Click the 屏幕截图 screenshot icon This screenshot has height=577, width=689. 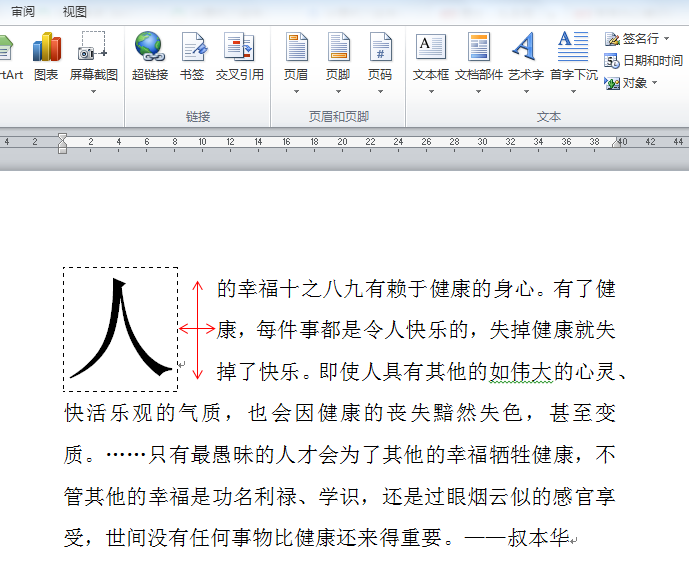(x=93, y=46)
